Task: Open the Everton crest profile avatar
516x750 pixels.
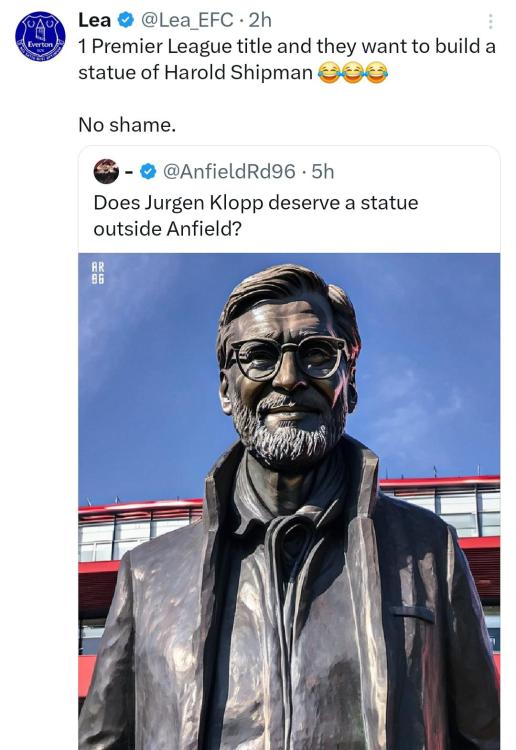Action: point(40,36)
